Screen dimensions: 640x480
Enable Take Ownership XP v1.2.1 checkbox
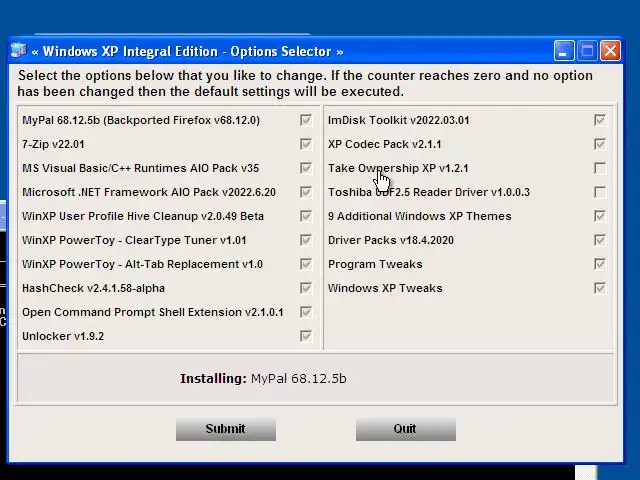600,168
